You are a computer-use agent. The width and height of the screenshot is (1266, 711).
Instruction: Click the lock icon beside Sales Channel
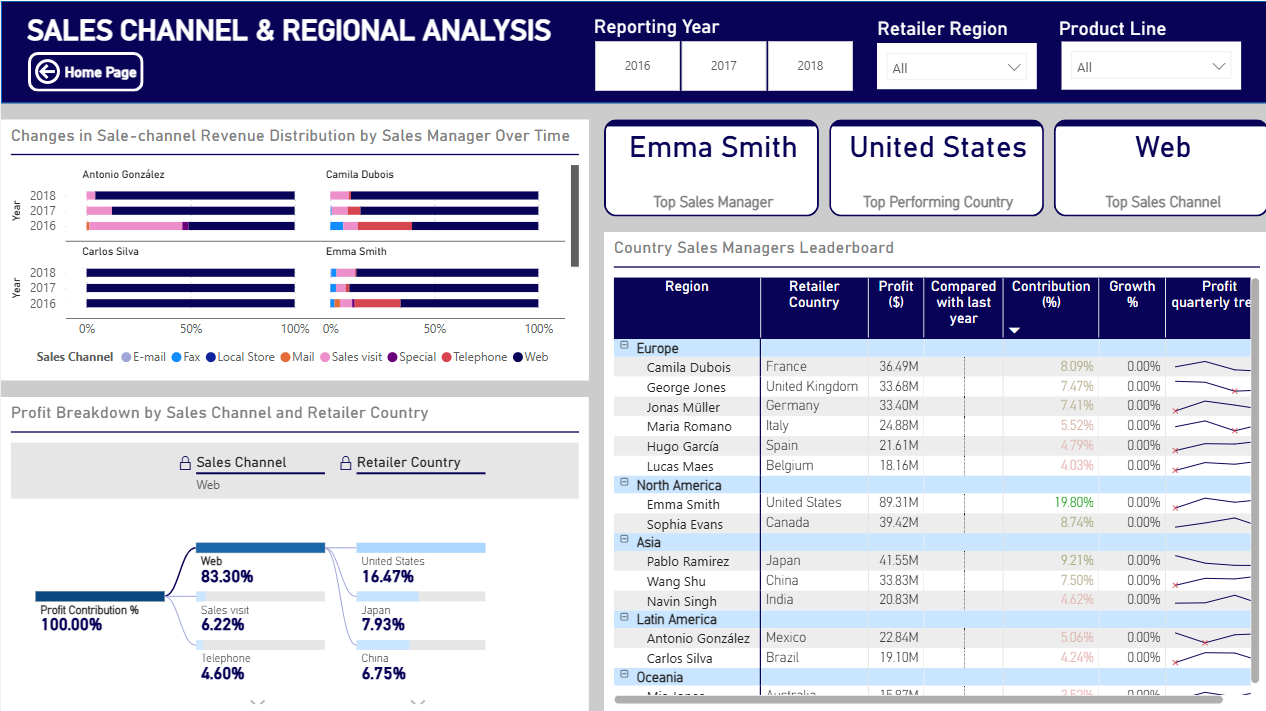point(184,463)
